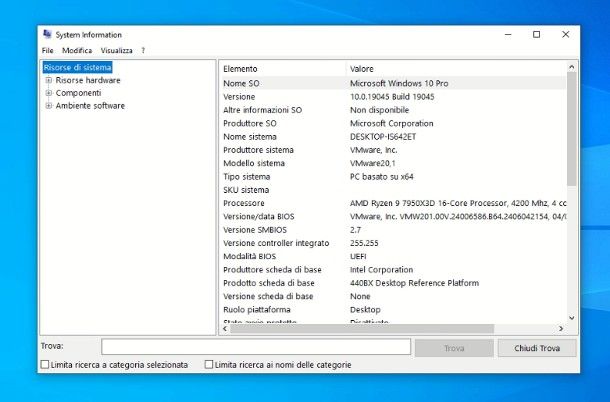Select the Componenti tree item
The height and width of the screenshot is (402, 610).
(x=78, y=93)
